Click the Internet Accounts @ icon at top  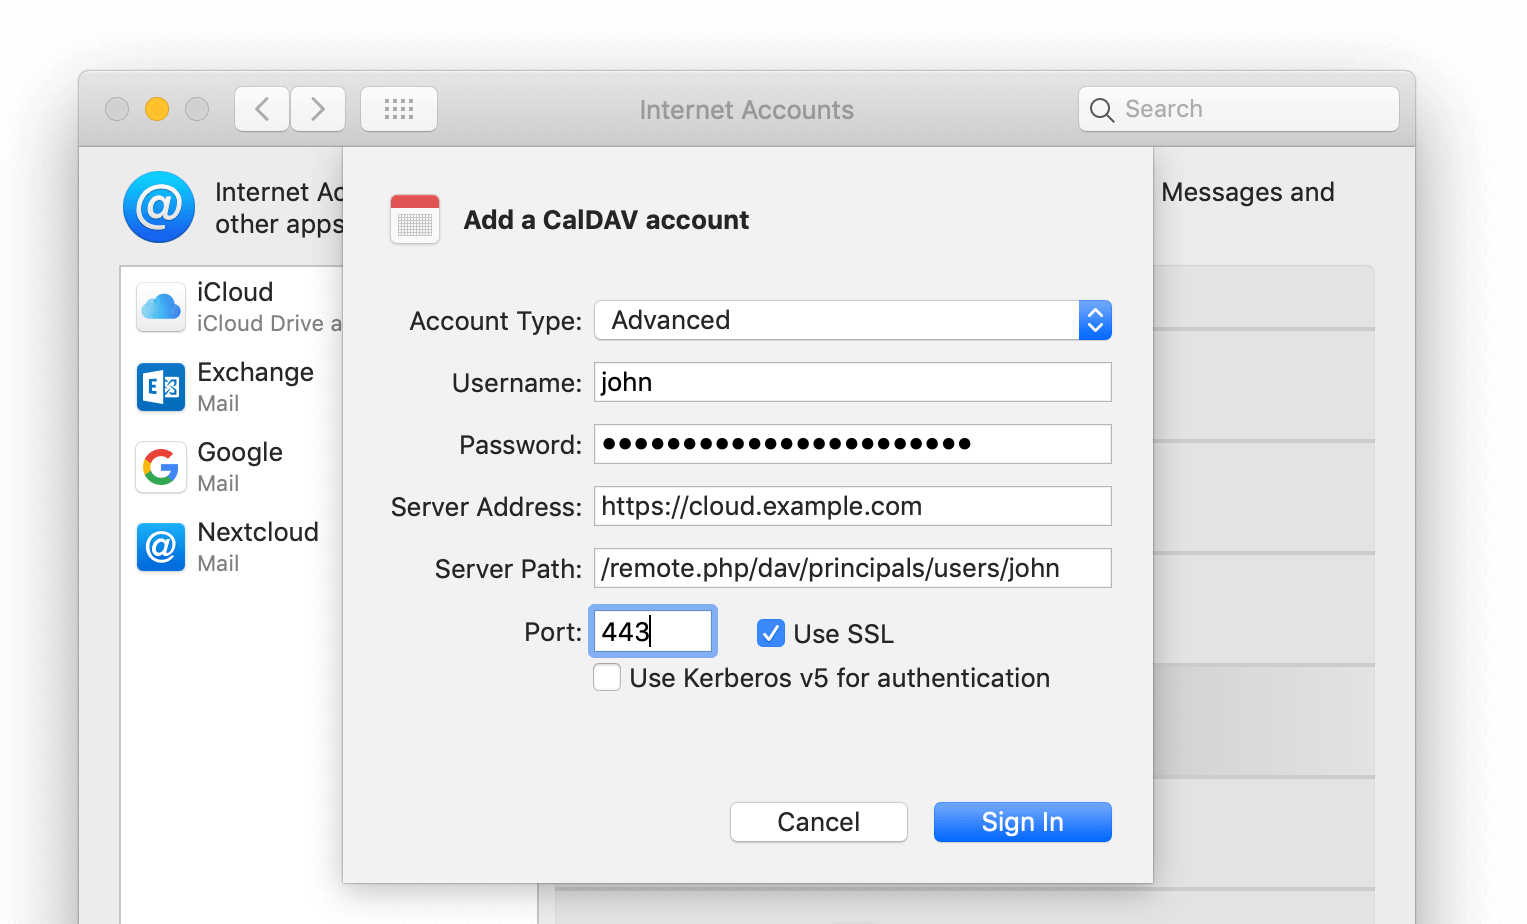(159, 207)
